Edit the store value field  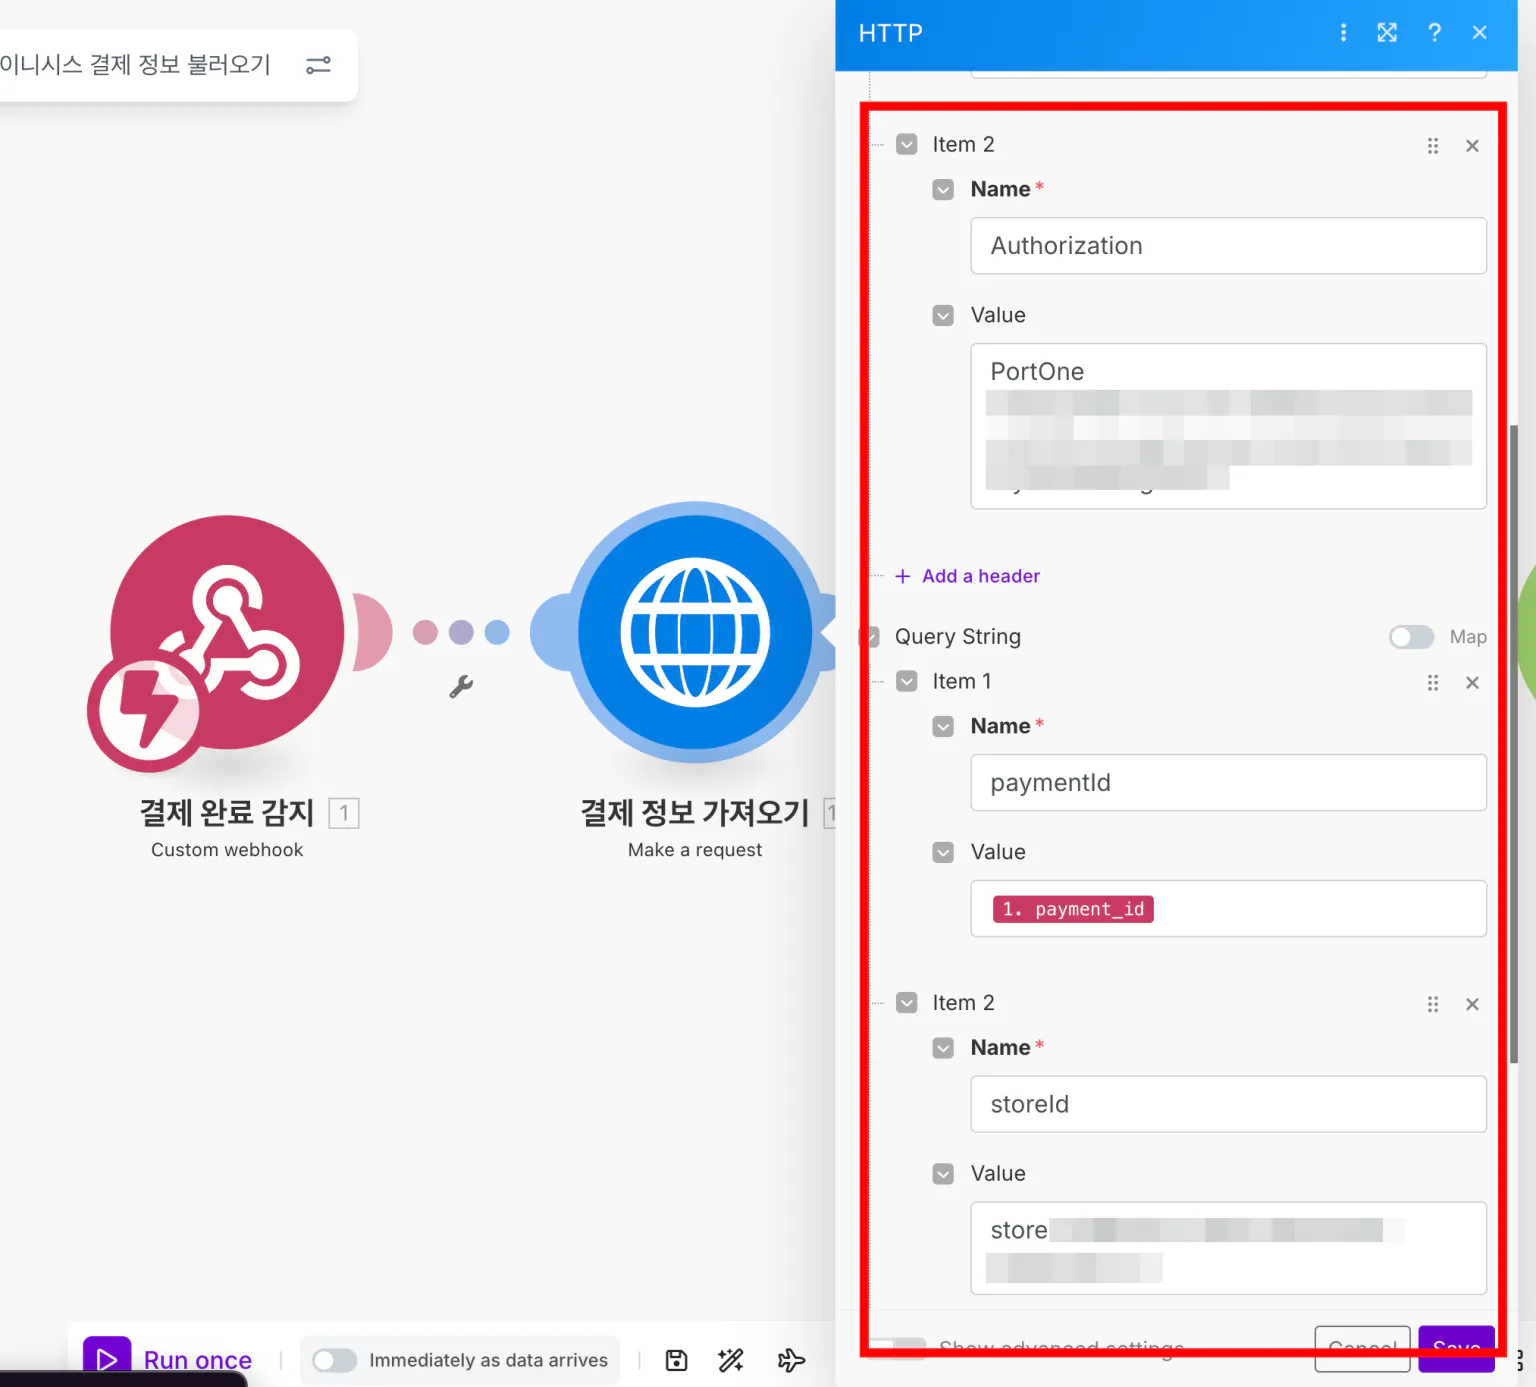coord(1228,1248)
